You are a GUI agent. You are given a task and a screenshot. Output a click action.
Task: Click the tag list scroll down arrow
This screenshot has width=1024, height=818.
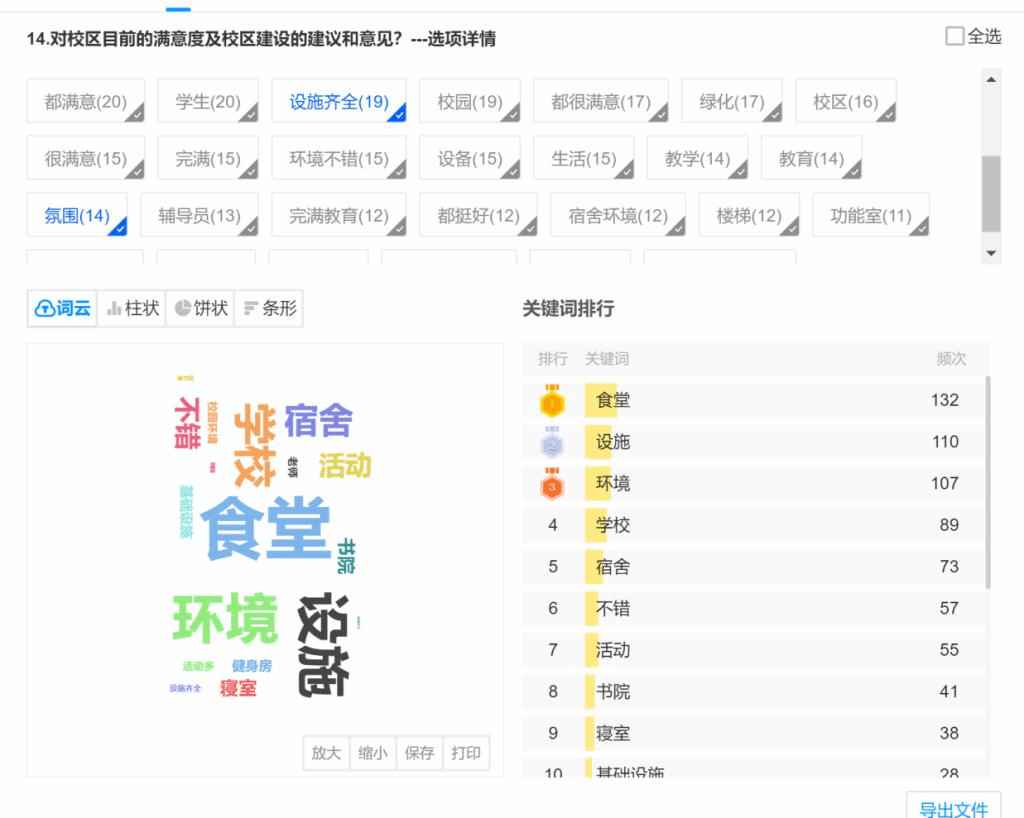pyautogui.click(x=991, y=254)
